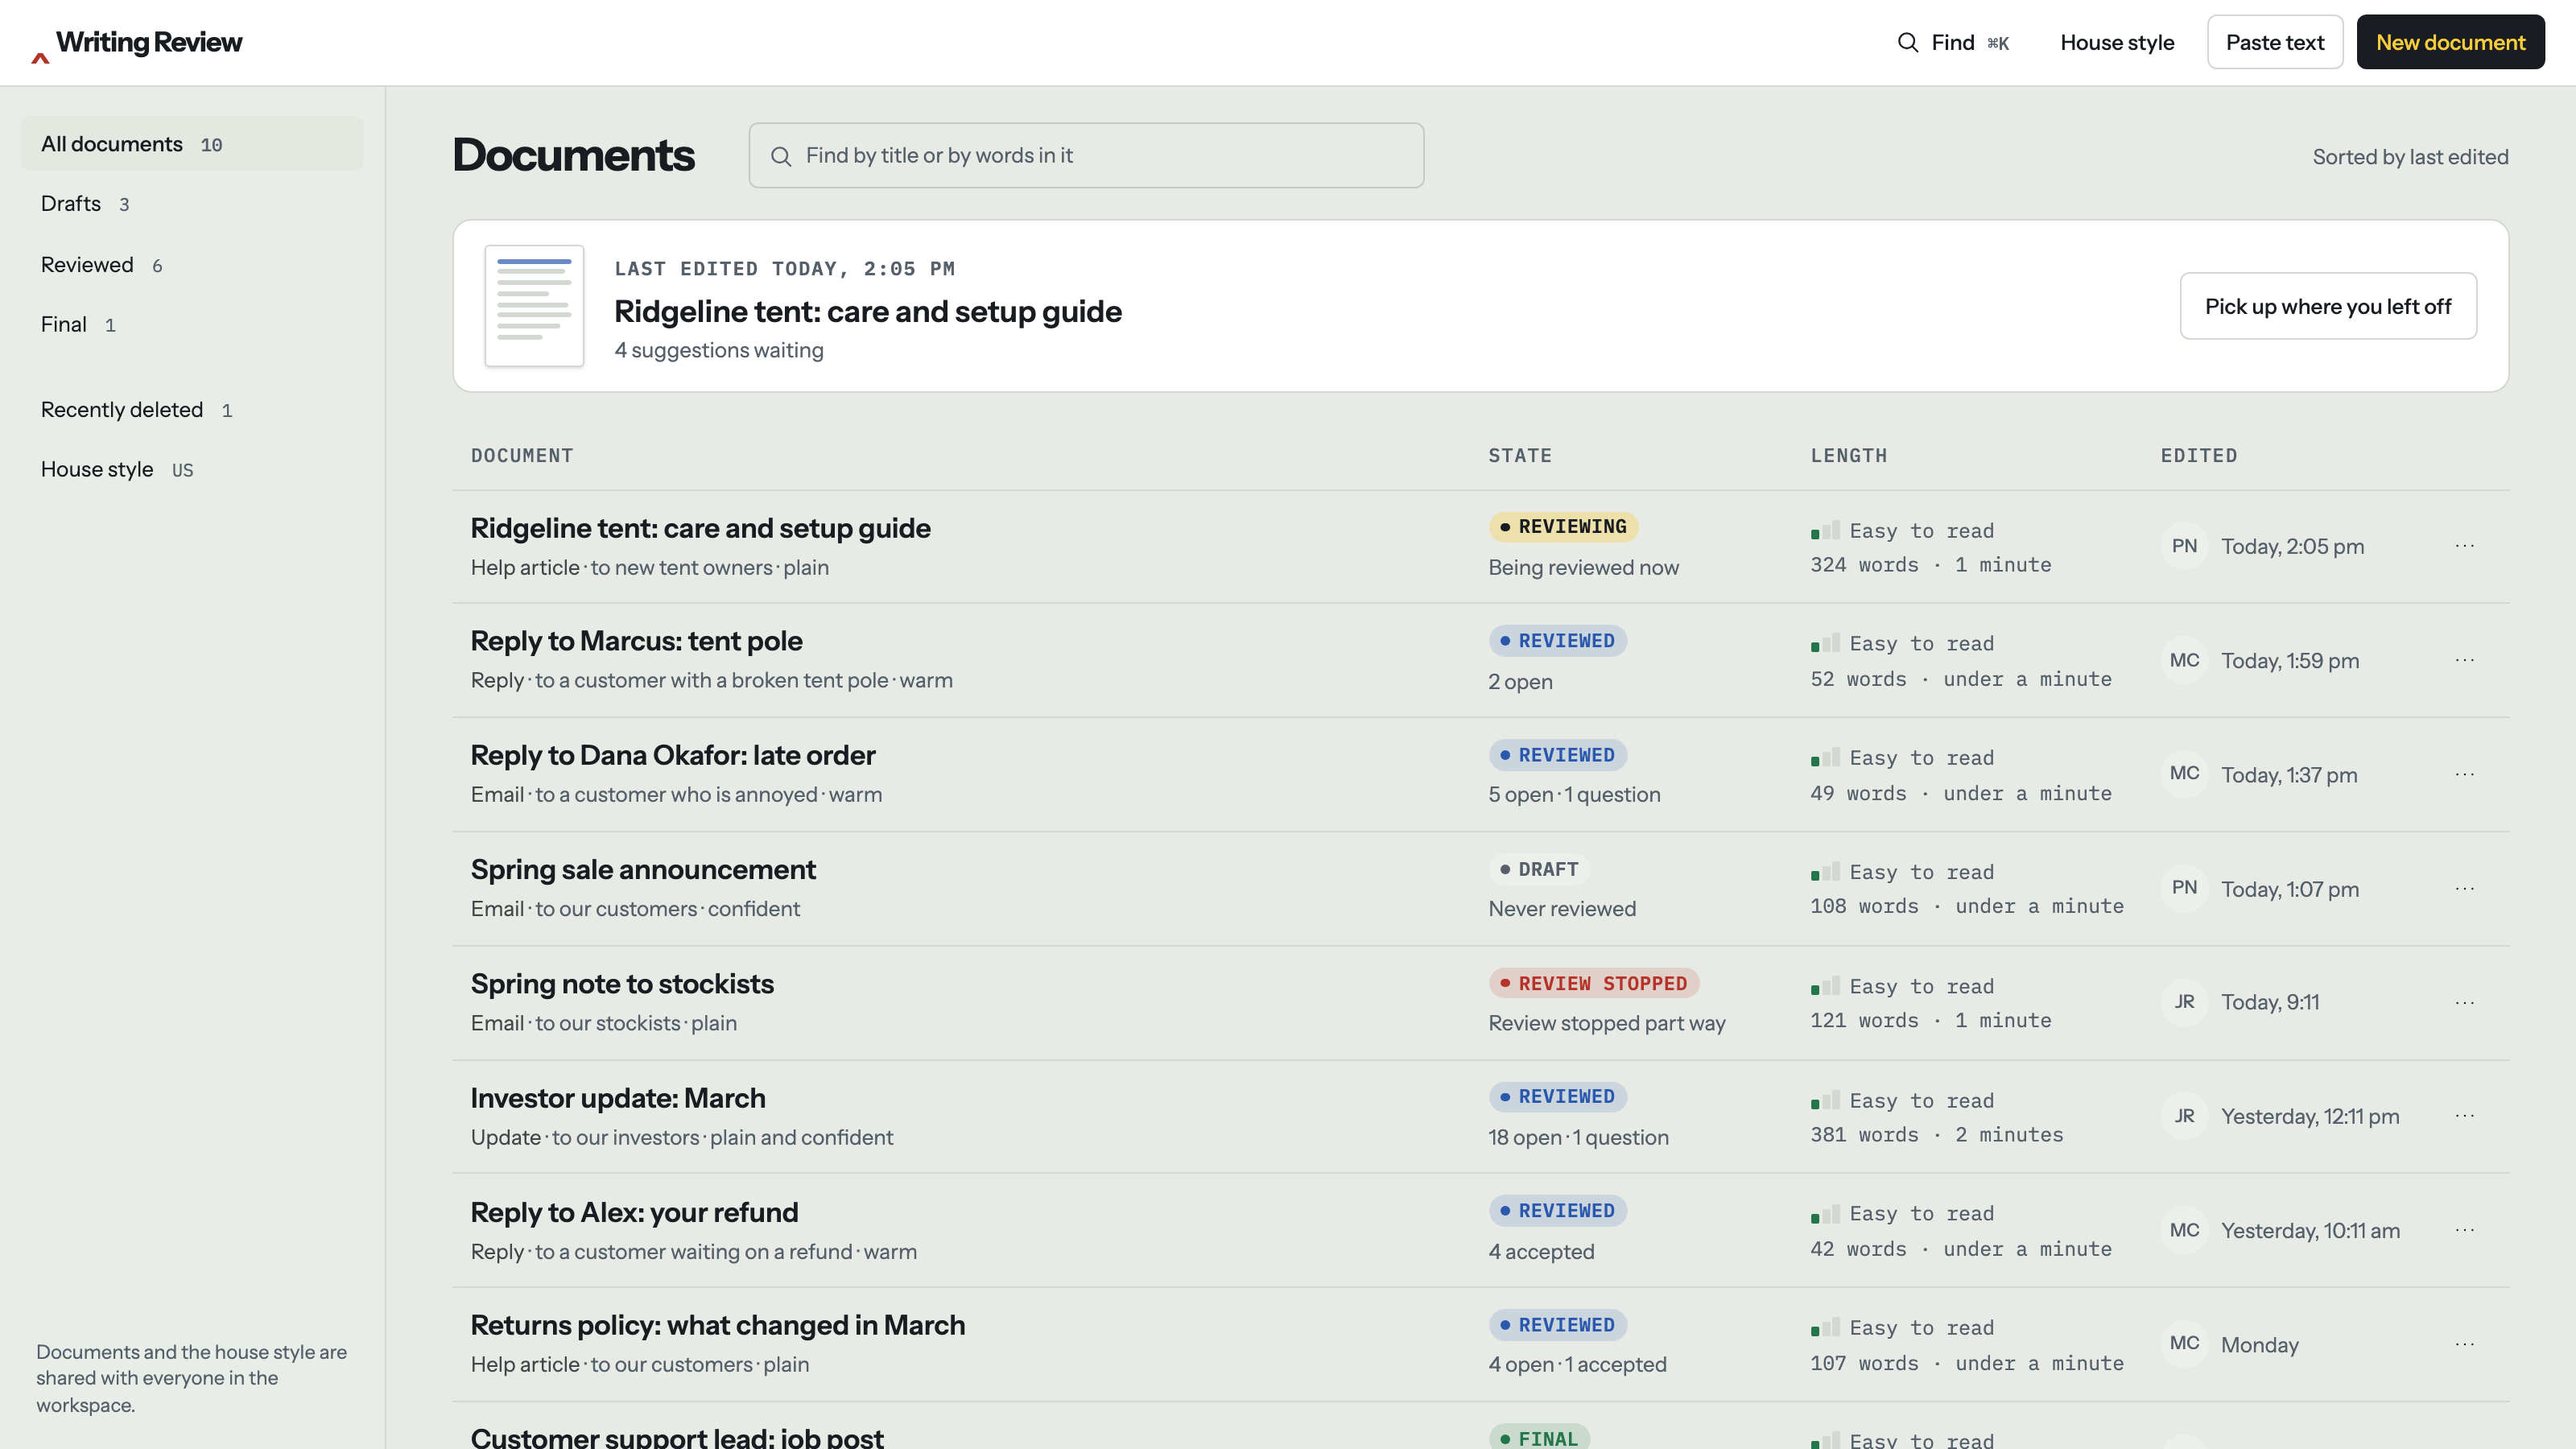Open more options for Reply to Alex row
Image resolution: width=2576 pixels, height=1449 pixels.
click(2464, 1230)
